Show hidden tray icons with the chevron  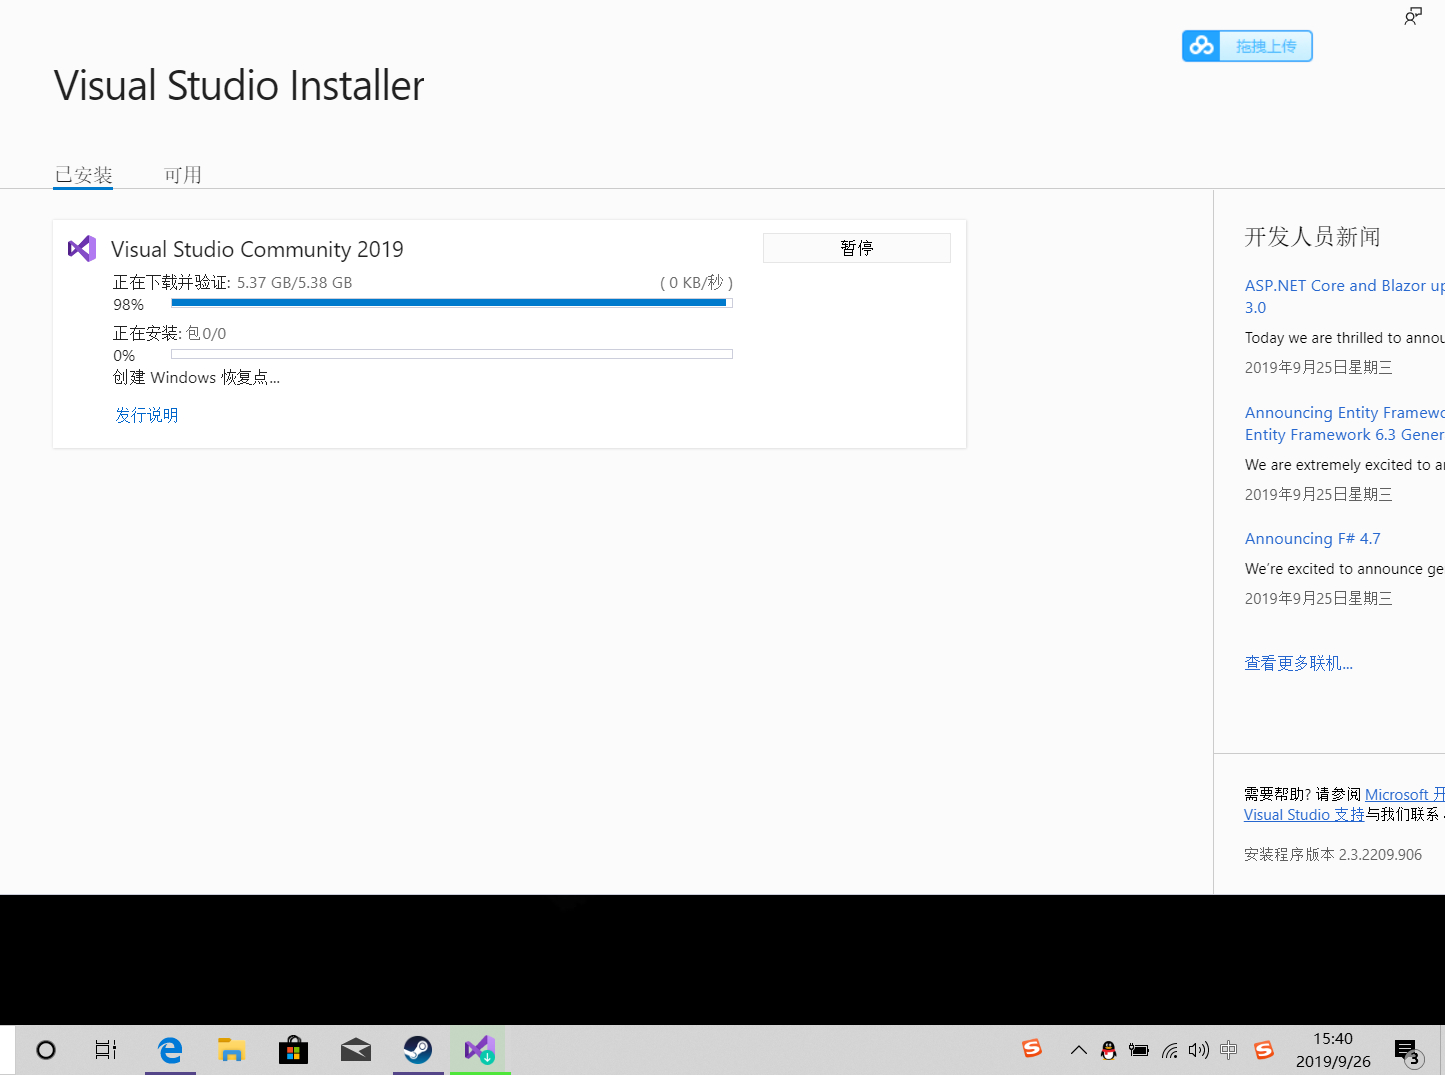[1078, 1050]
